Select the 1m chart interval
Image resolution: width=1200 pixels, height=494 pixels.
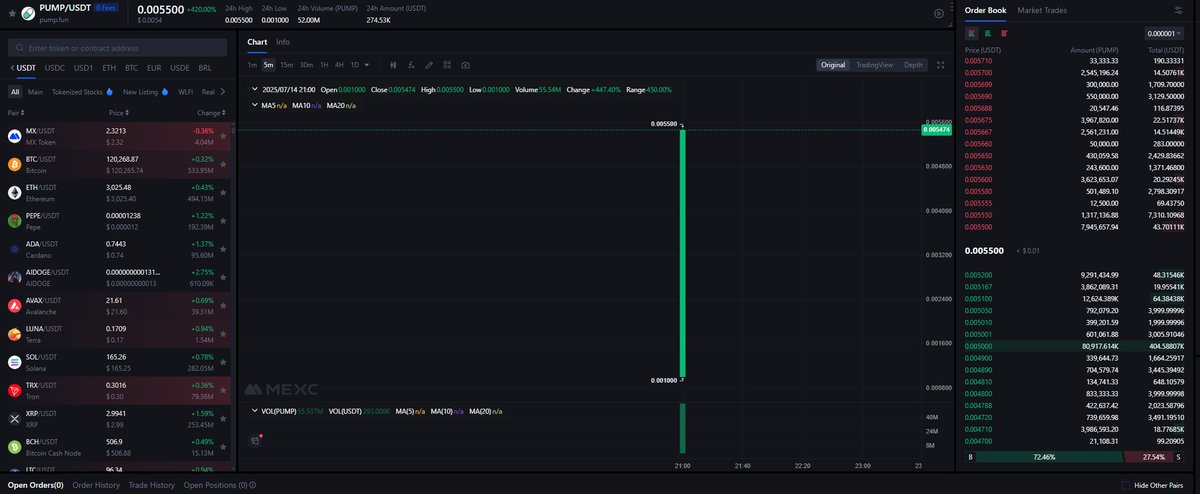click(x=252, y=65)
